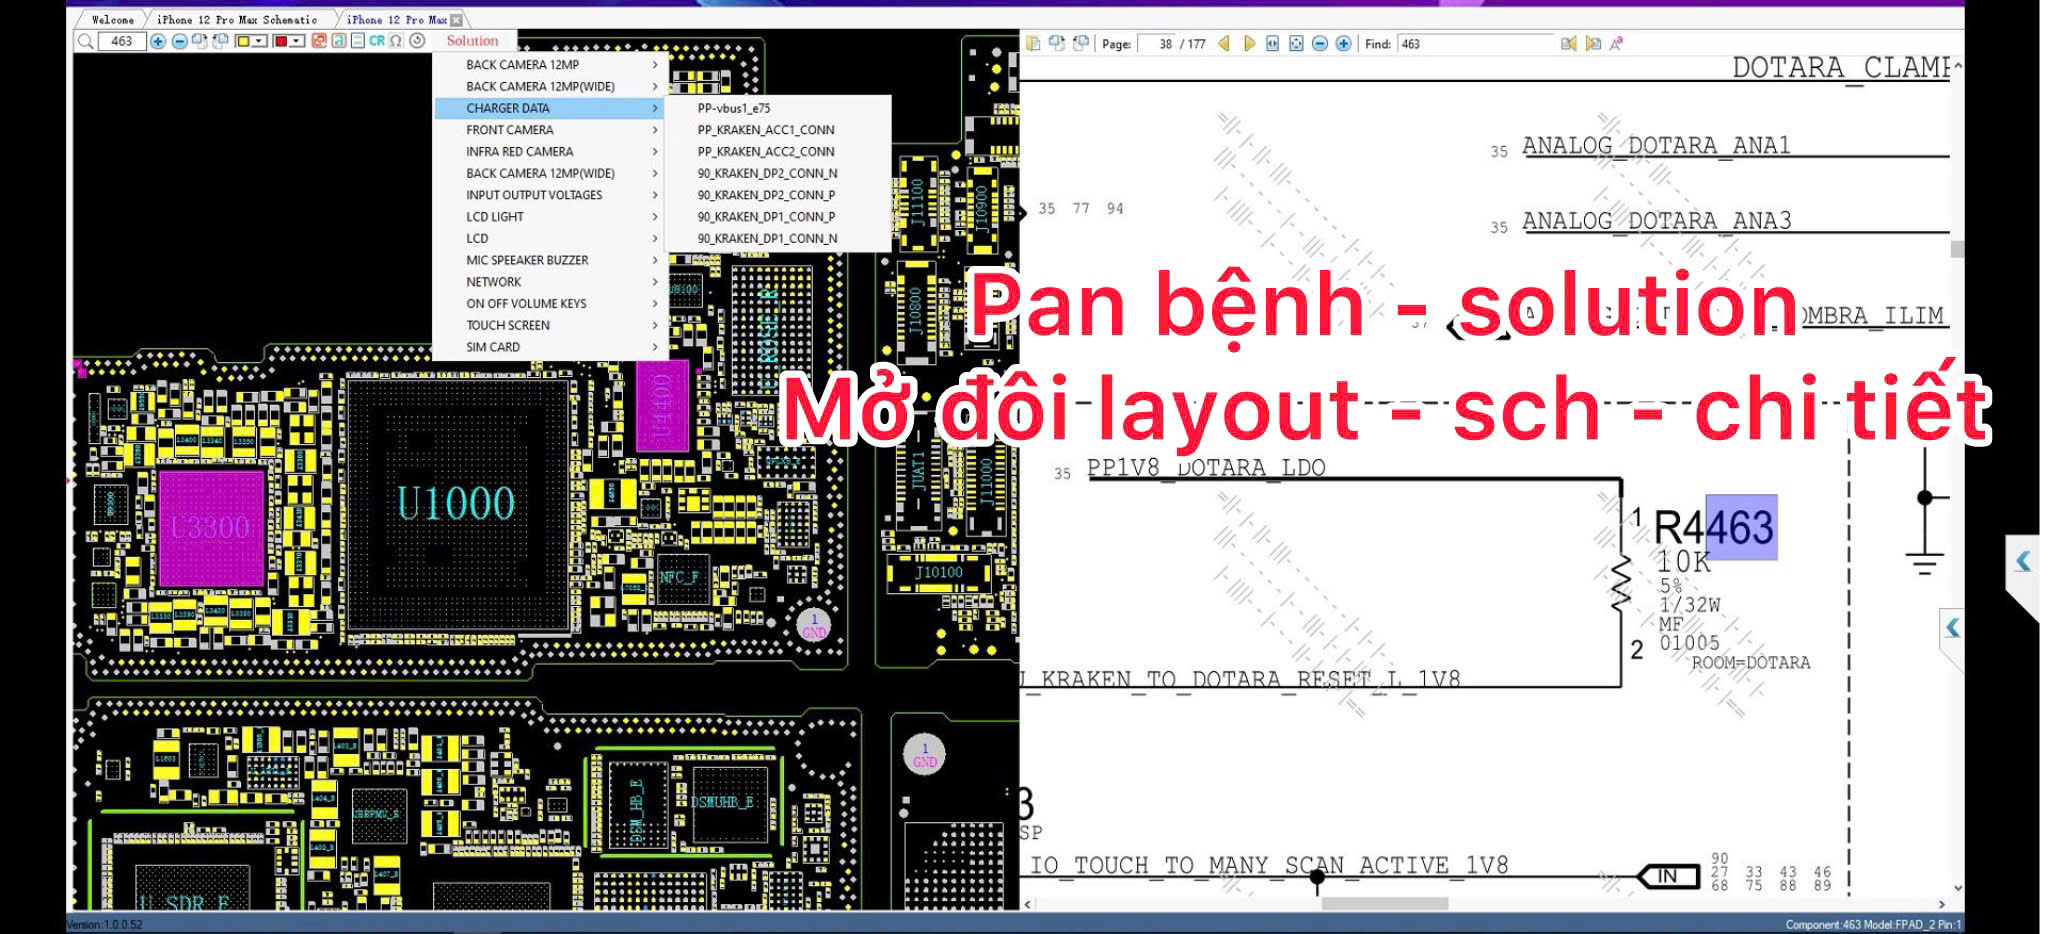Open the yellow color dropdown arrow
Image resolution: width=2048 pixels, height=934 pixels.
tap(259, 41)
